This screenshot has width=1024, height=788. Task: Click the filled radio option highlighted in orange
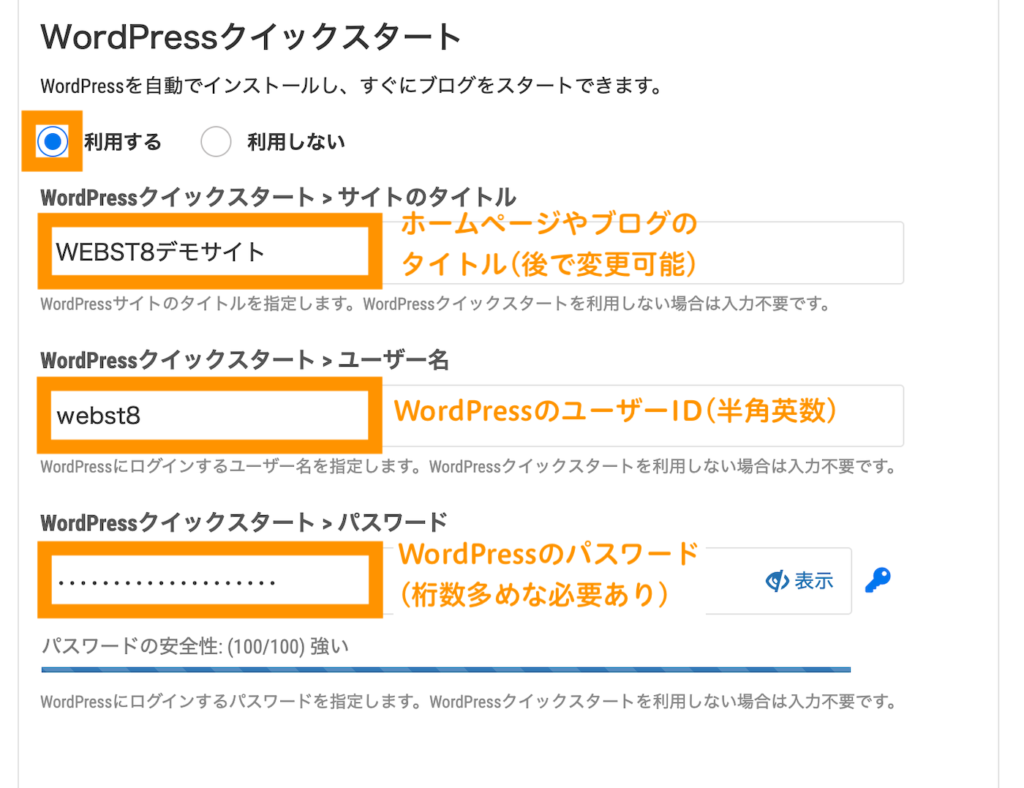pyautogui.click(x=51, y=141)
